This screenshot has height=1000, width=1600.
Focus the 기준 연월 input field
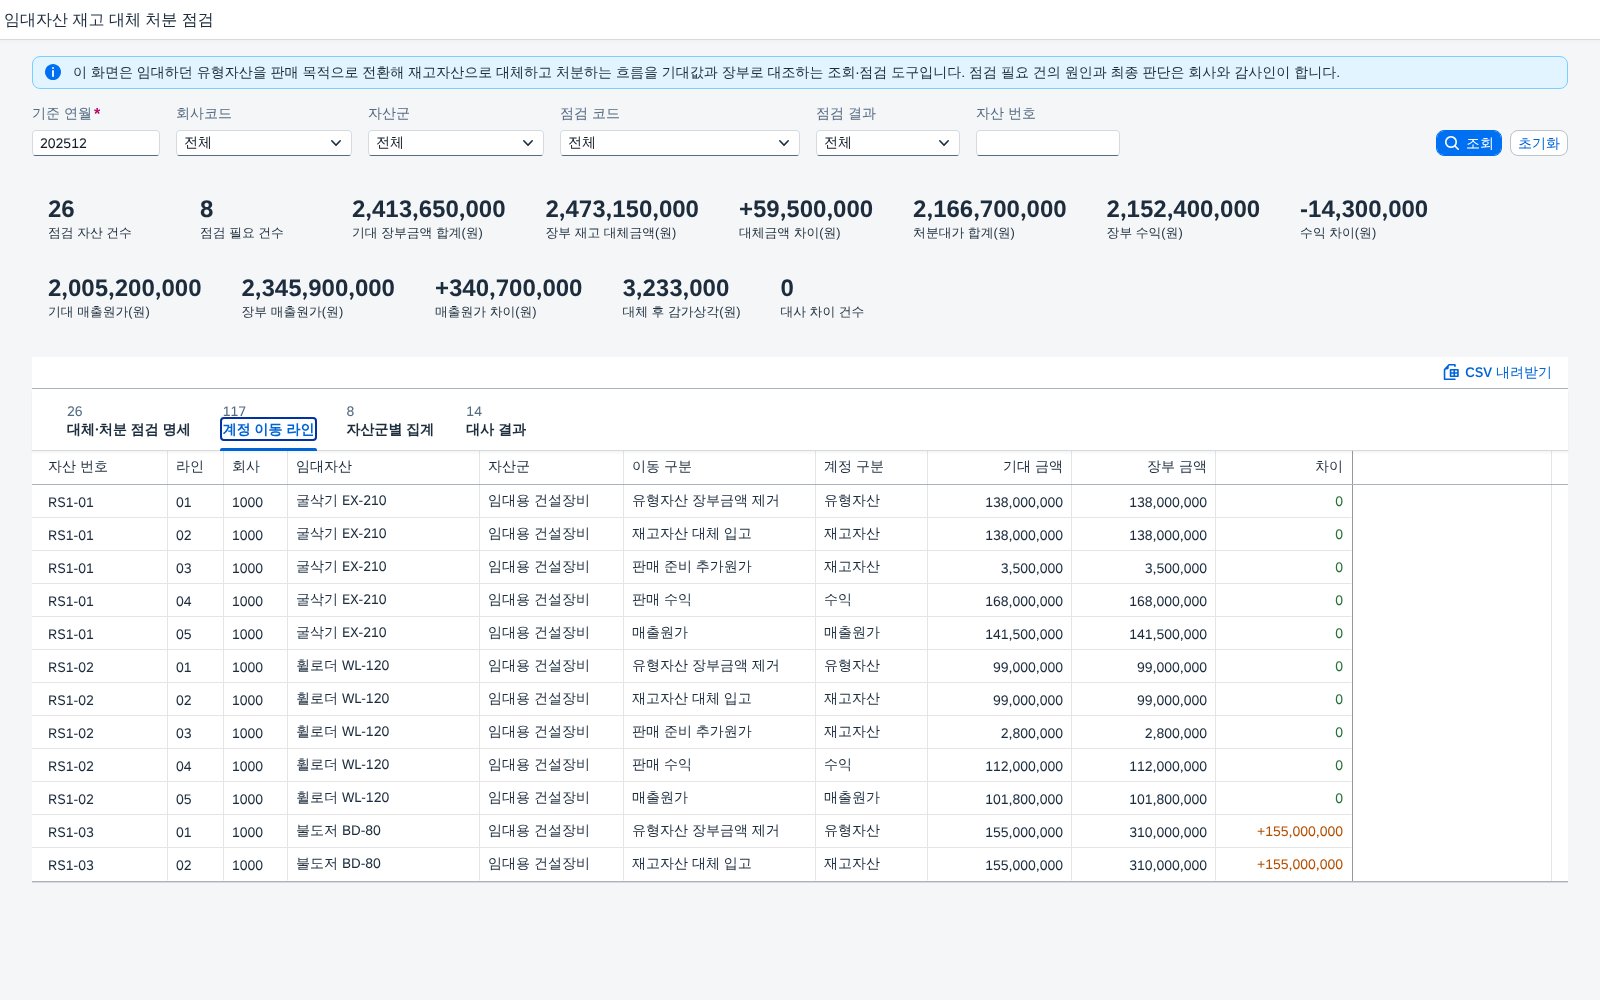click(x=96, y=143)
